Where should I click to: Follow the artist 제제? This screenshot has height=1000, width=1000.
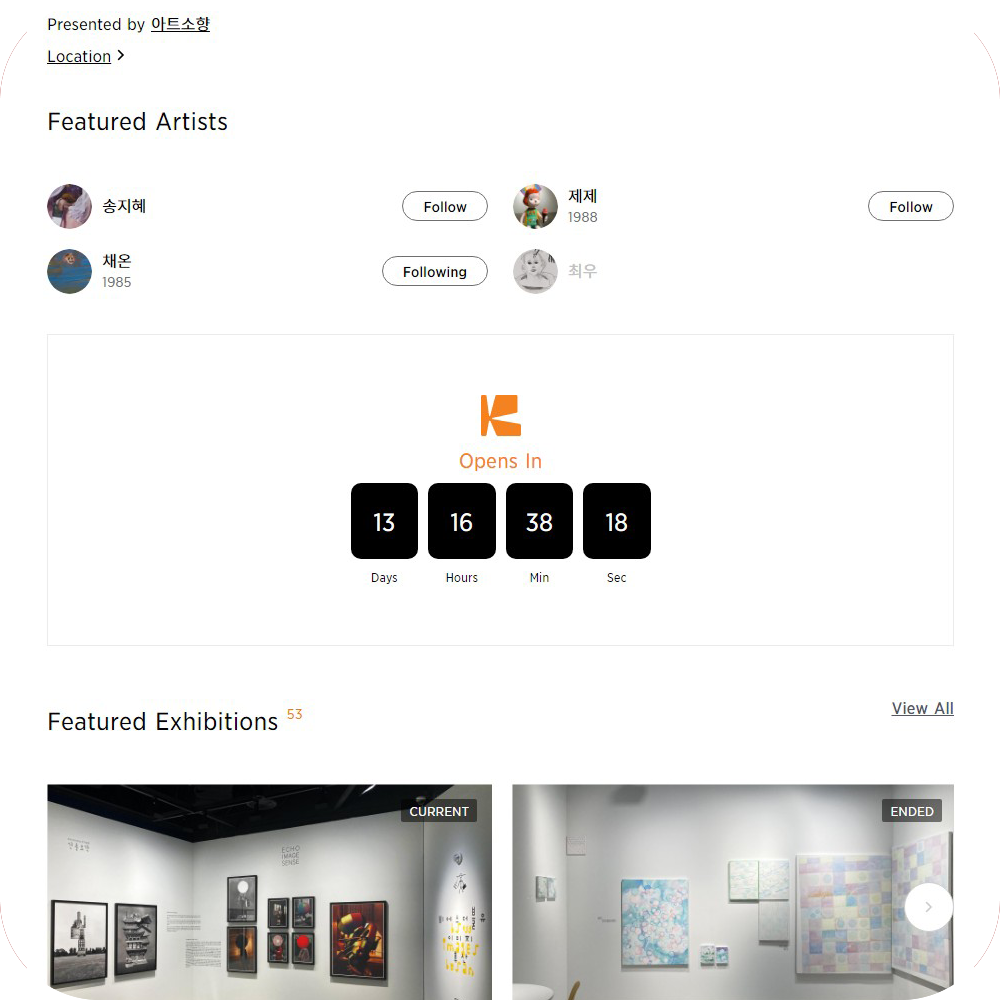(910, 206)
